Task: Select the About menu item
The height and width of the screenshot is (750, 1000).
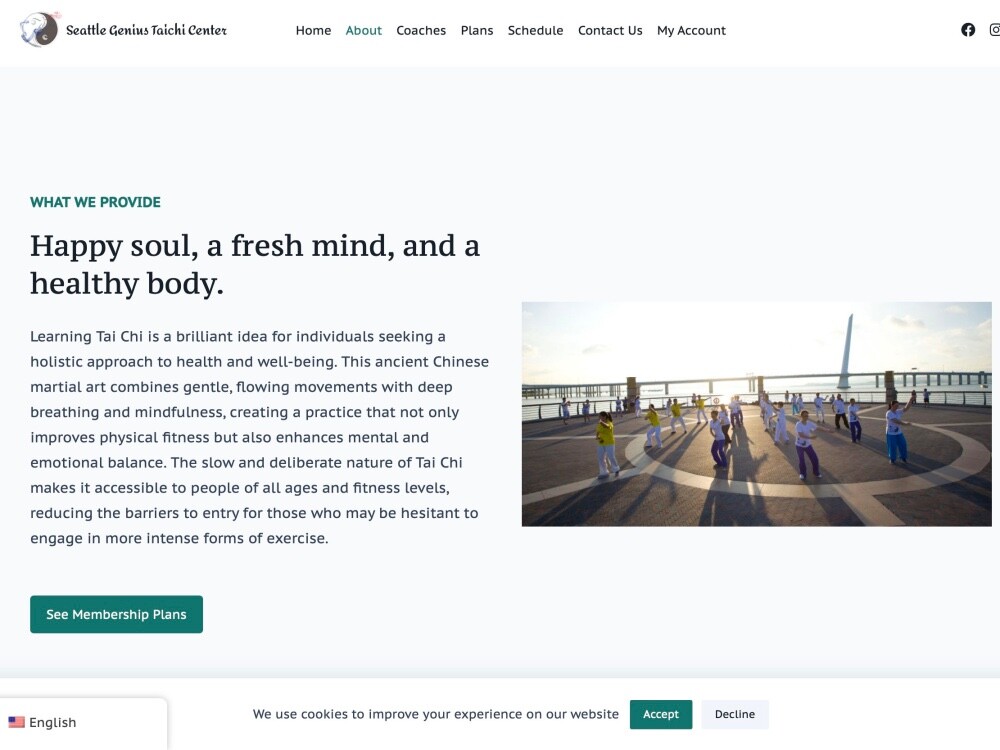Action: 364,31
